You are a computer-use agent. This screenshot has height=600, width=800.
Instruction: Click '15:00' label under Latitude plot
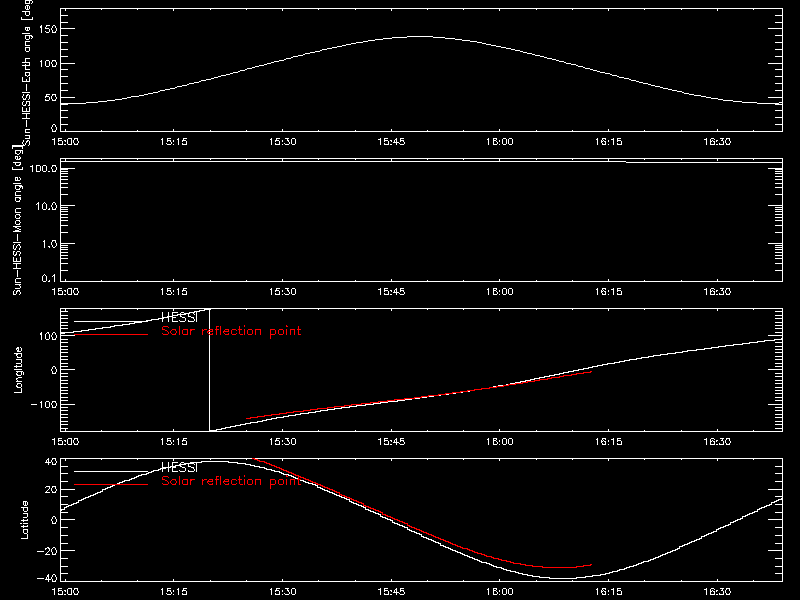[65, 592]
